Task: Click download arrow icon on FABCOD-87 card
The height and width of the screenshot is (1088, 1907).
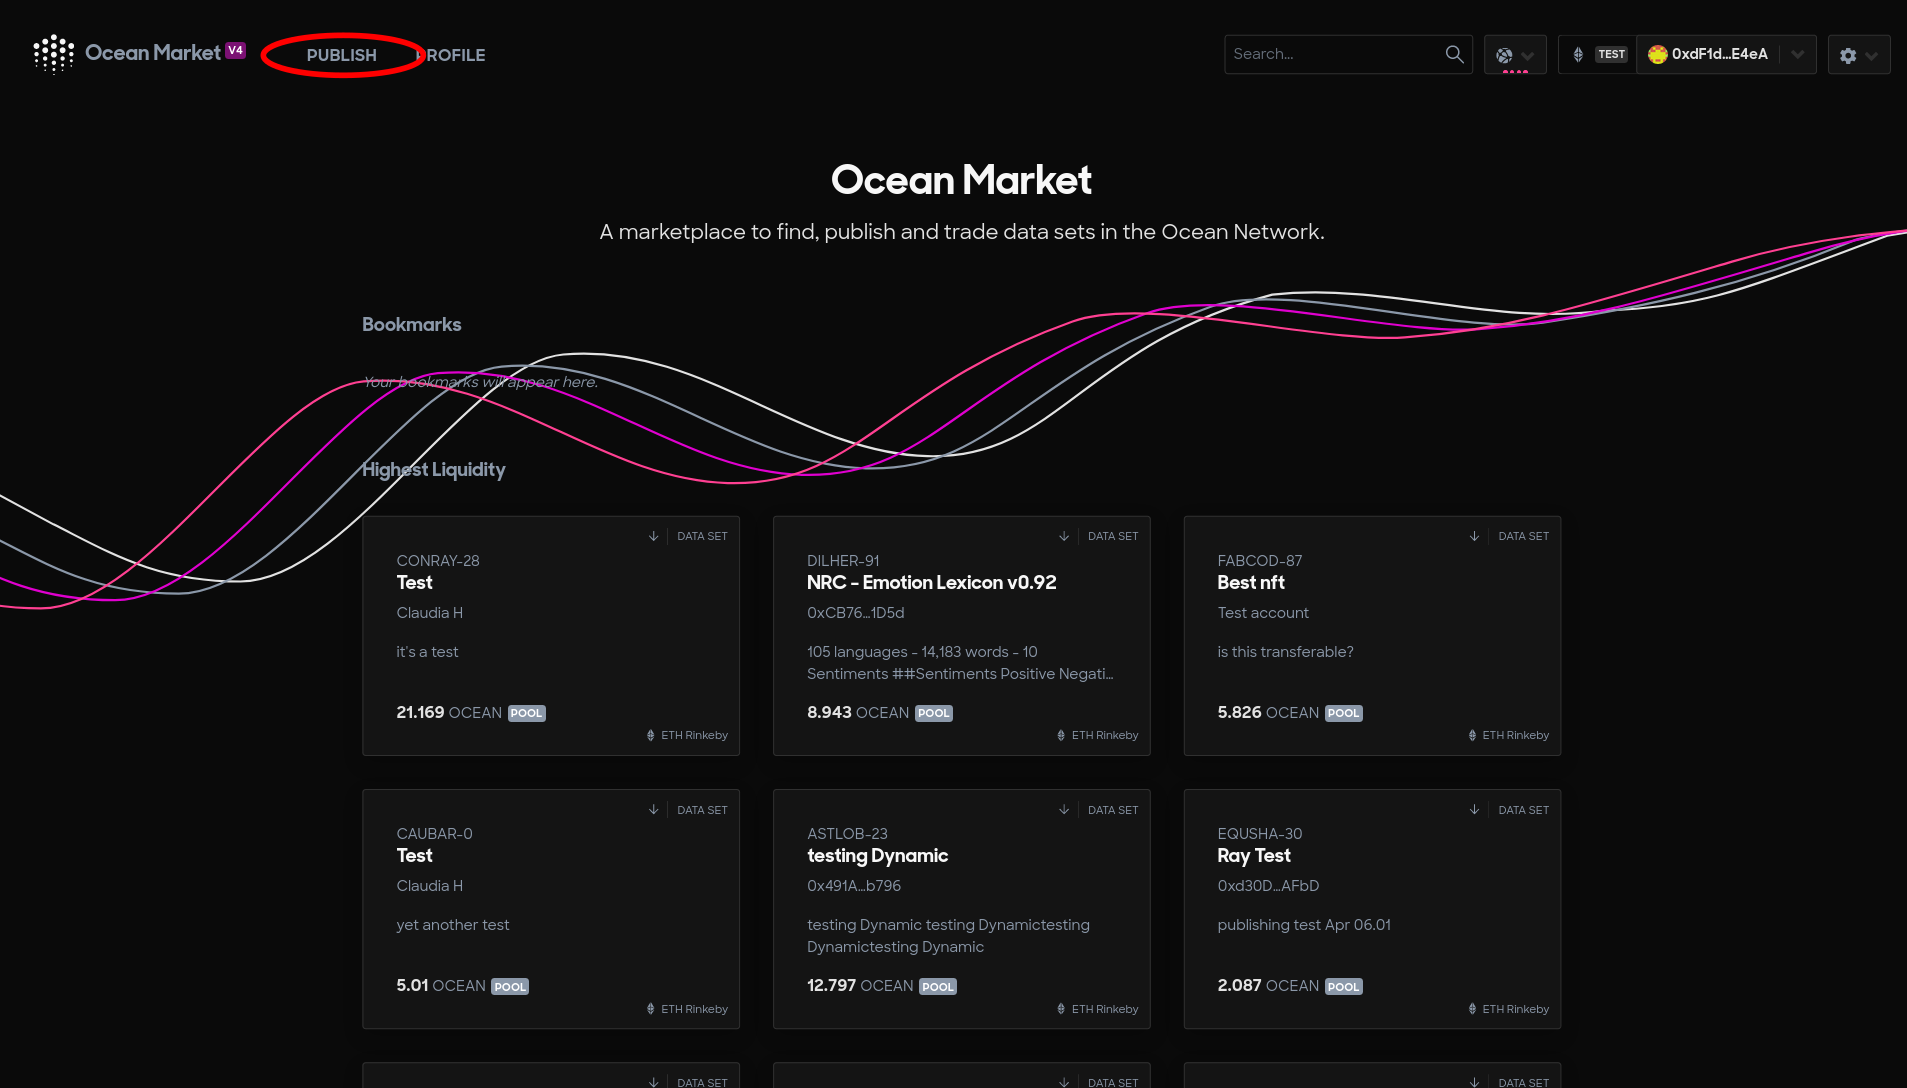Action: pos(1474,536)
